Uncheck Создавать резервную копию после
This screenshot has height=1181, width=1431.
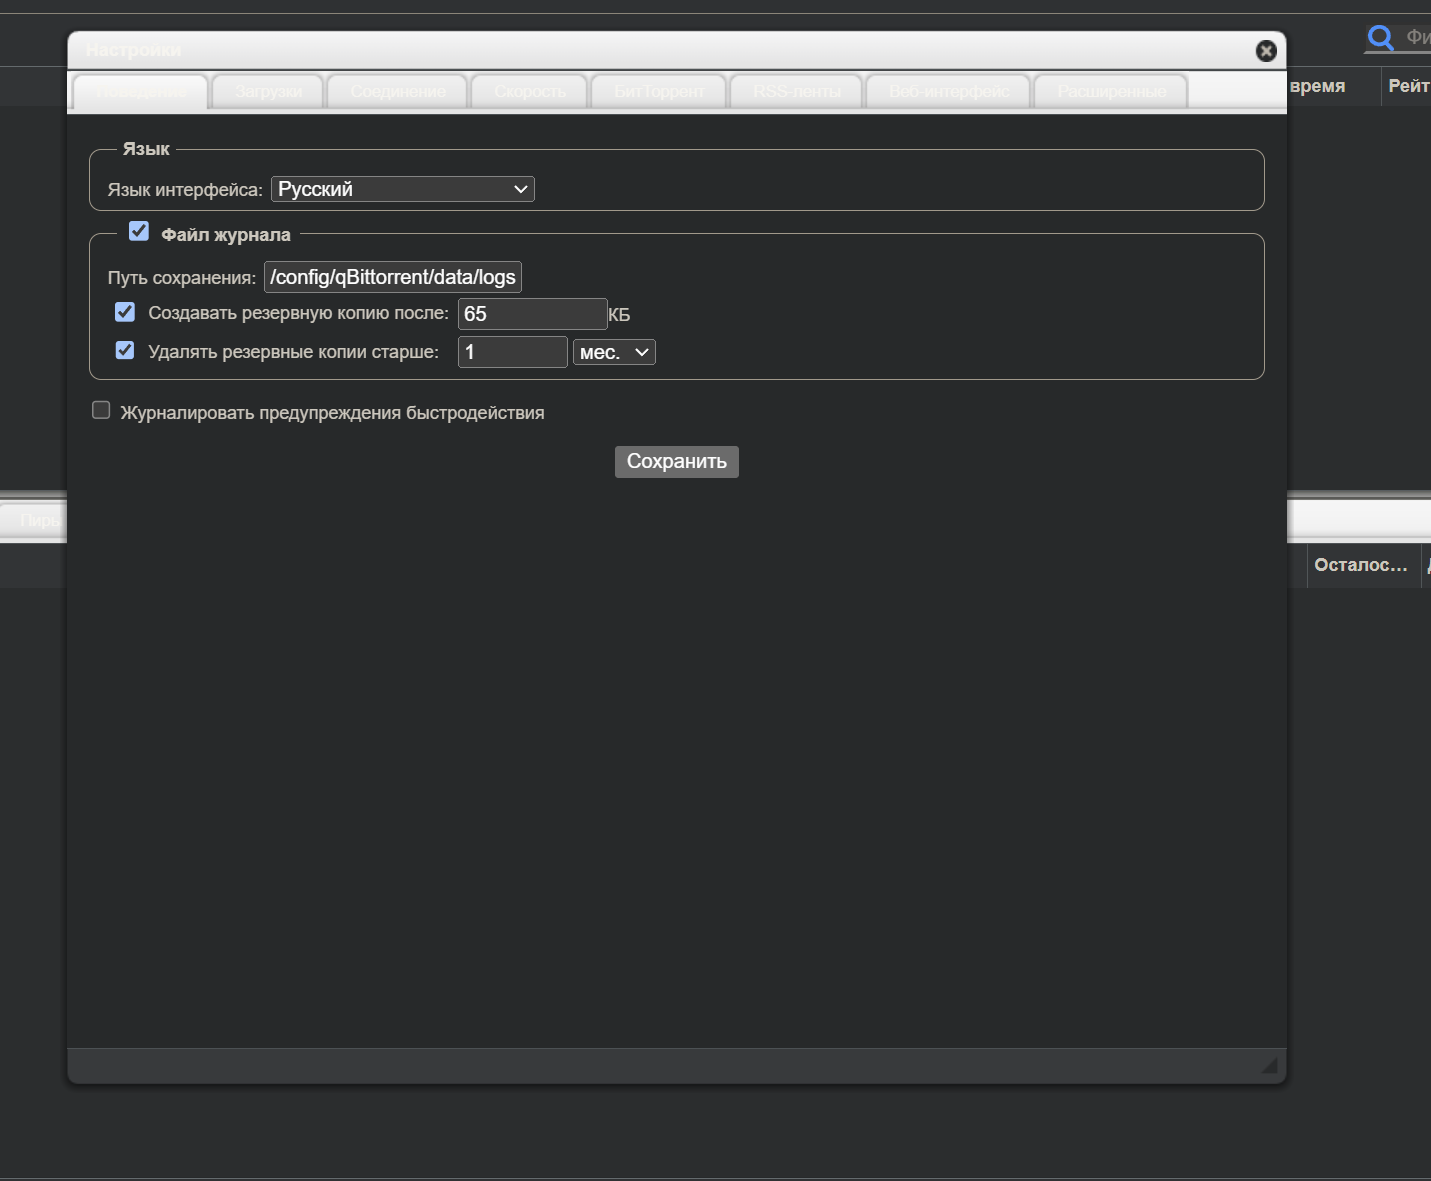tap(124, 311)
